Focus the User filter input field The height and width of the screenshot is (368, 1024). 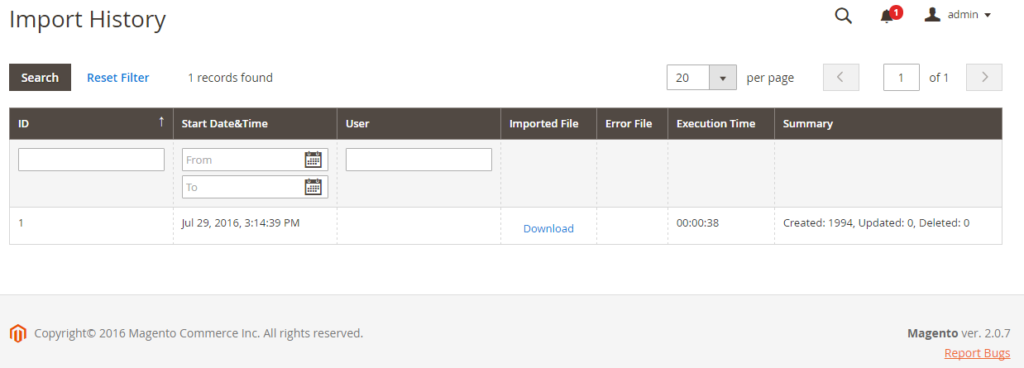[x=419, y=159]
